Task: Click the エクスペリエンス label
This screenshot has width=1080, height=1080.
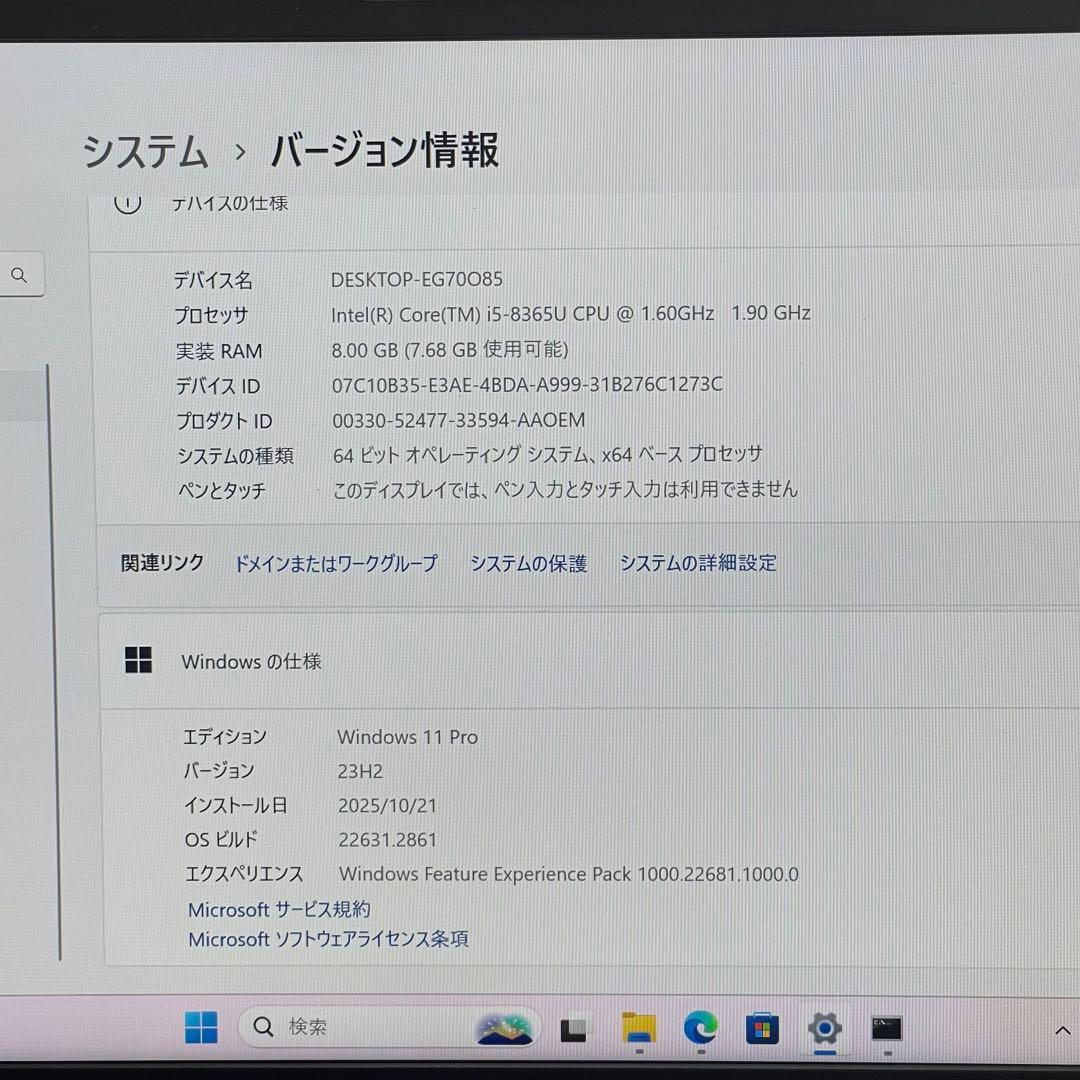Action: point(245,874)
